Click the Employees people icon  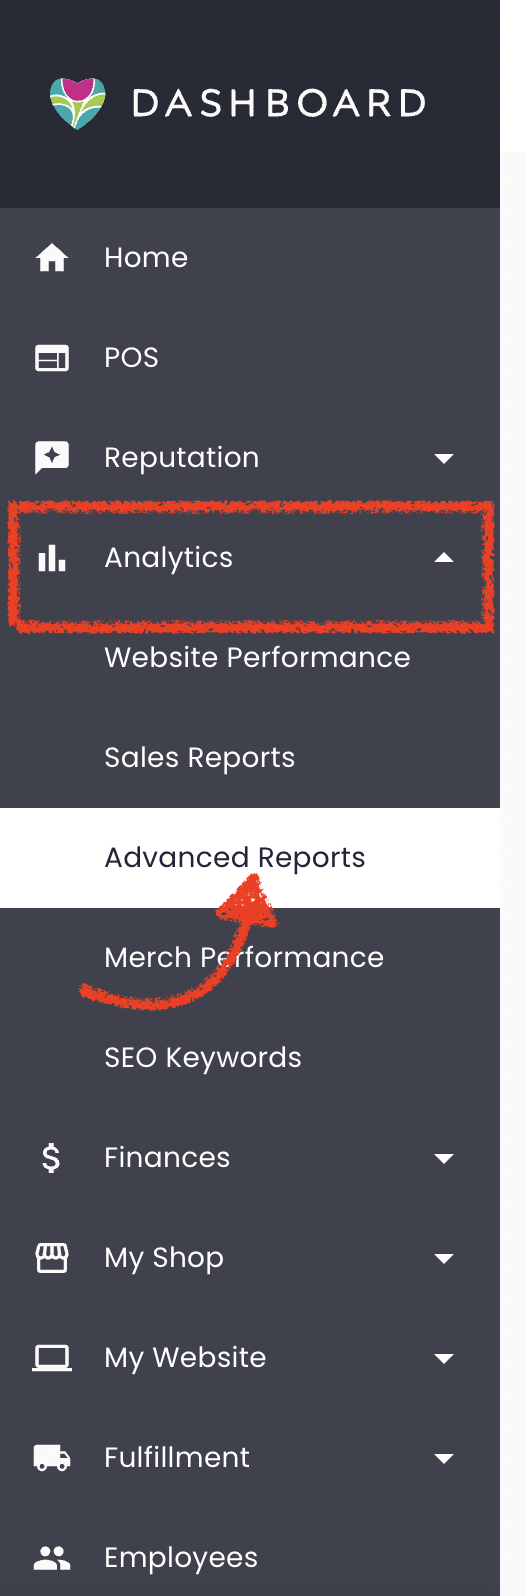(x=52, y=1558)
